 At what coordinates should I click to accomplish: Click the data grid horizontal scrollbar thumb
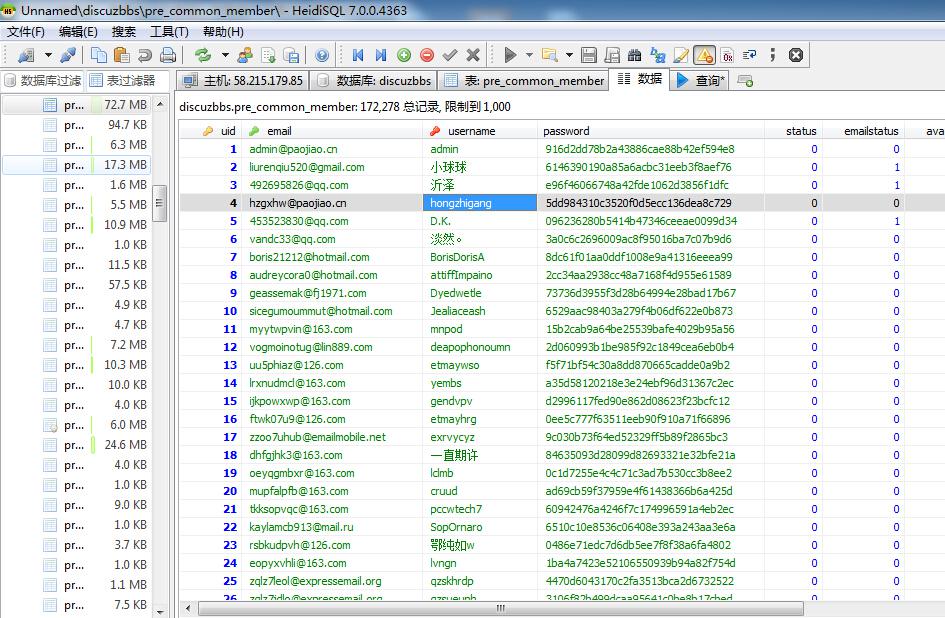click(x=501, y=608)
